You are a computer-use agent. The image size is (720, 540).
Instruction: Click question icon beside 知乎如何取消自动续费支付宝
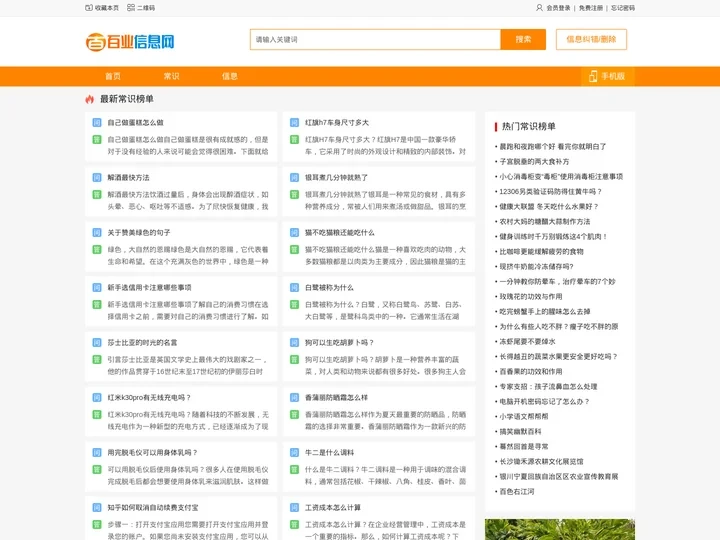[97, 507]
